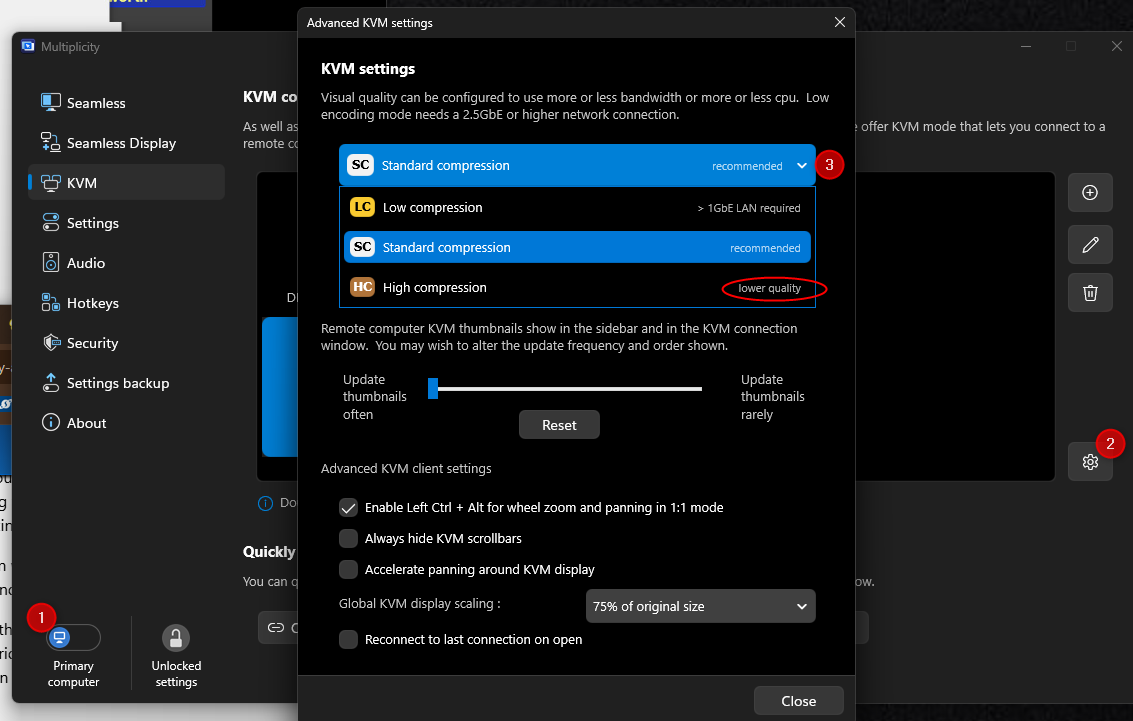Open the 75% of original size dropdown
This screenshot has height=721, width=1133.
click(x=700, y=606)
